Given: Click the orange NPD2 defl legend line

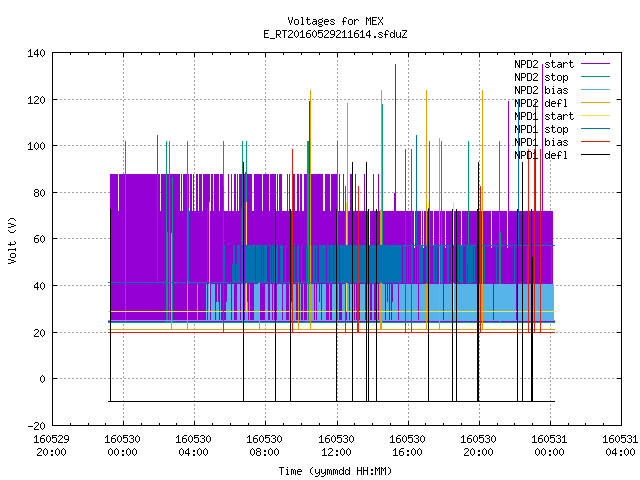Looking at the screenshot, I should coord(595,103).
